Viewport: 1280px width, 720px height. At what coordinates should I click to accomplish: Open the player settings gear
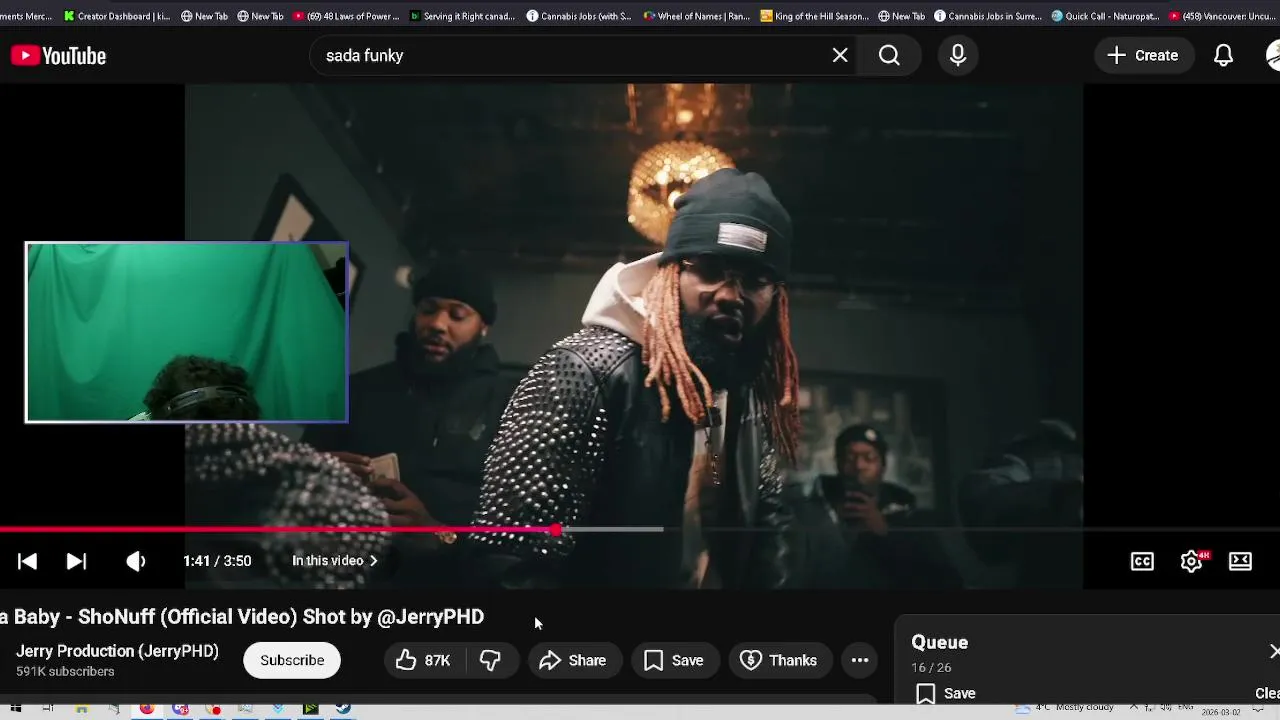coord(1191,561)
